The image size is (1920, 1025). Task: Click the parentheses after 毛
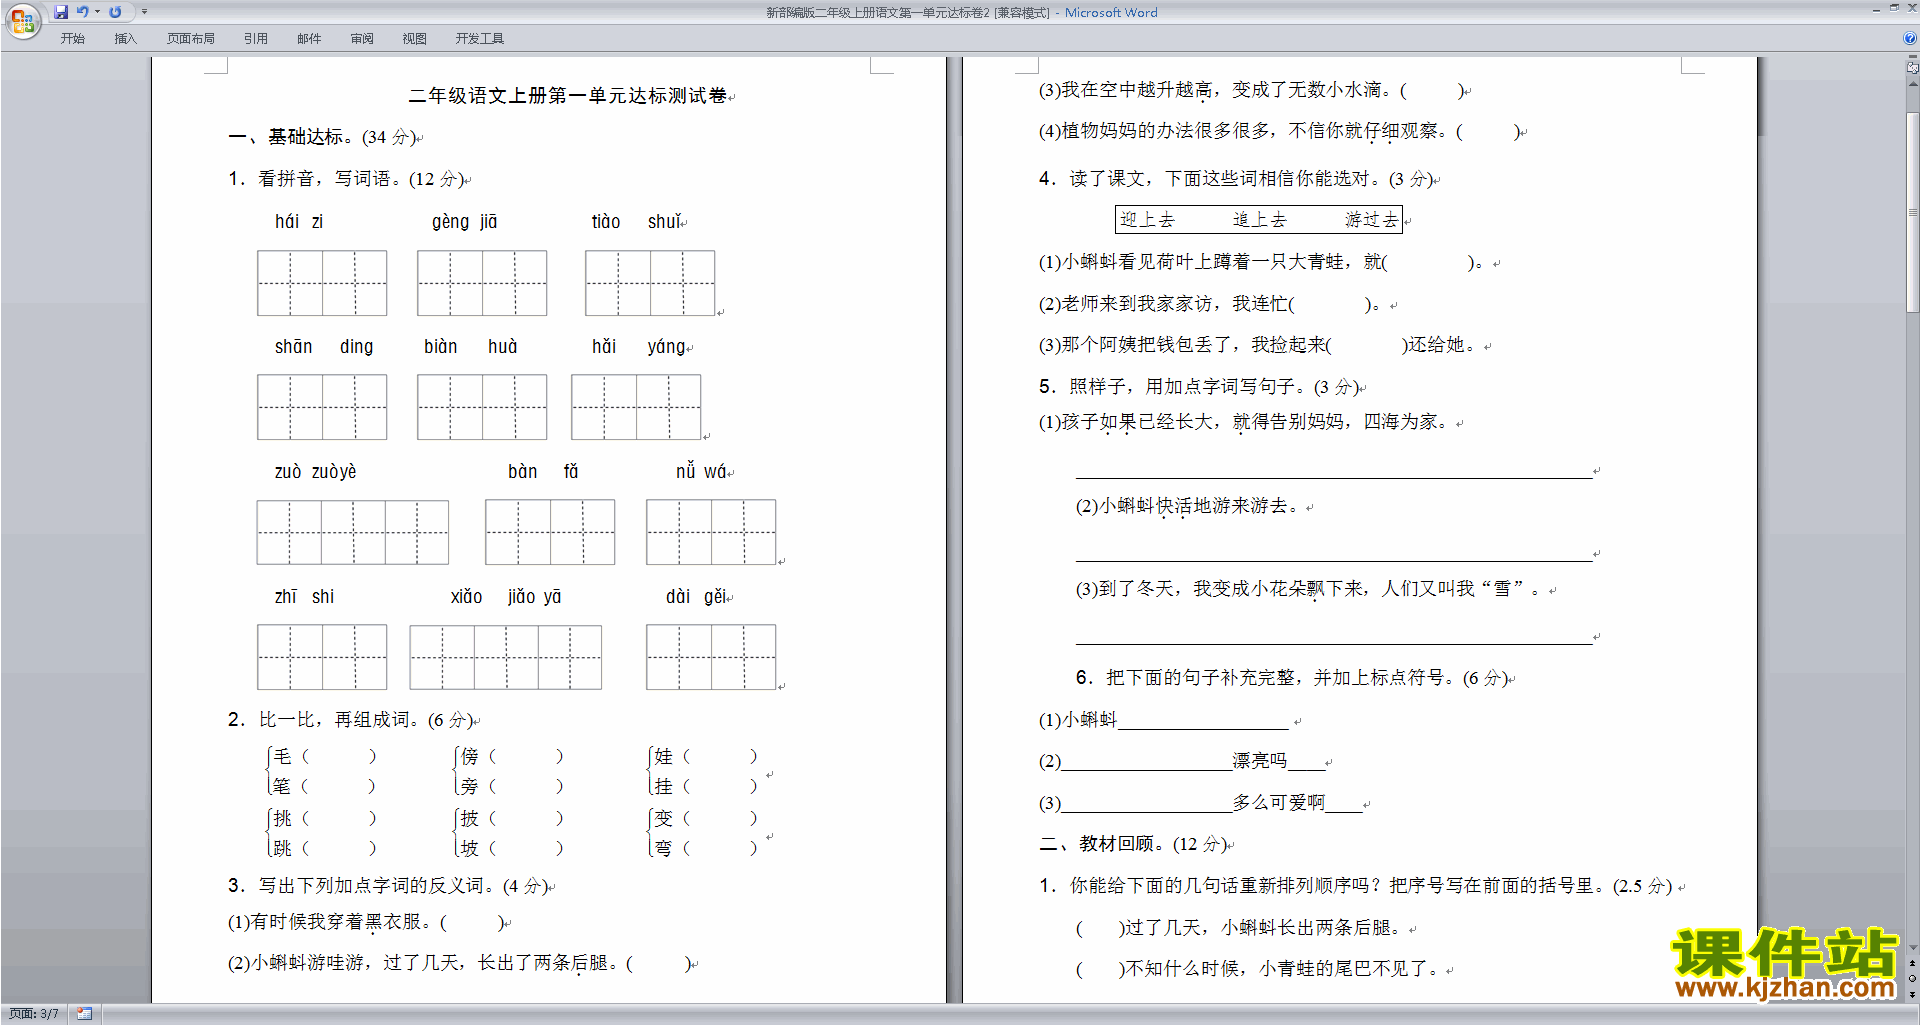point(339,757)
